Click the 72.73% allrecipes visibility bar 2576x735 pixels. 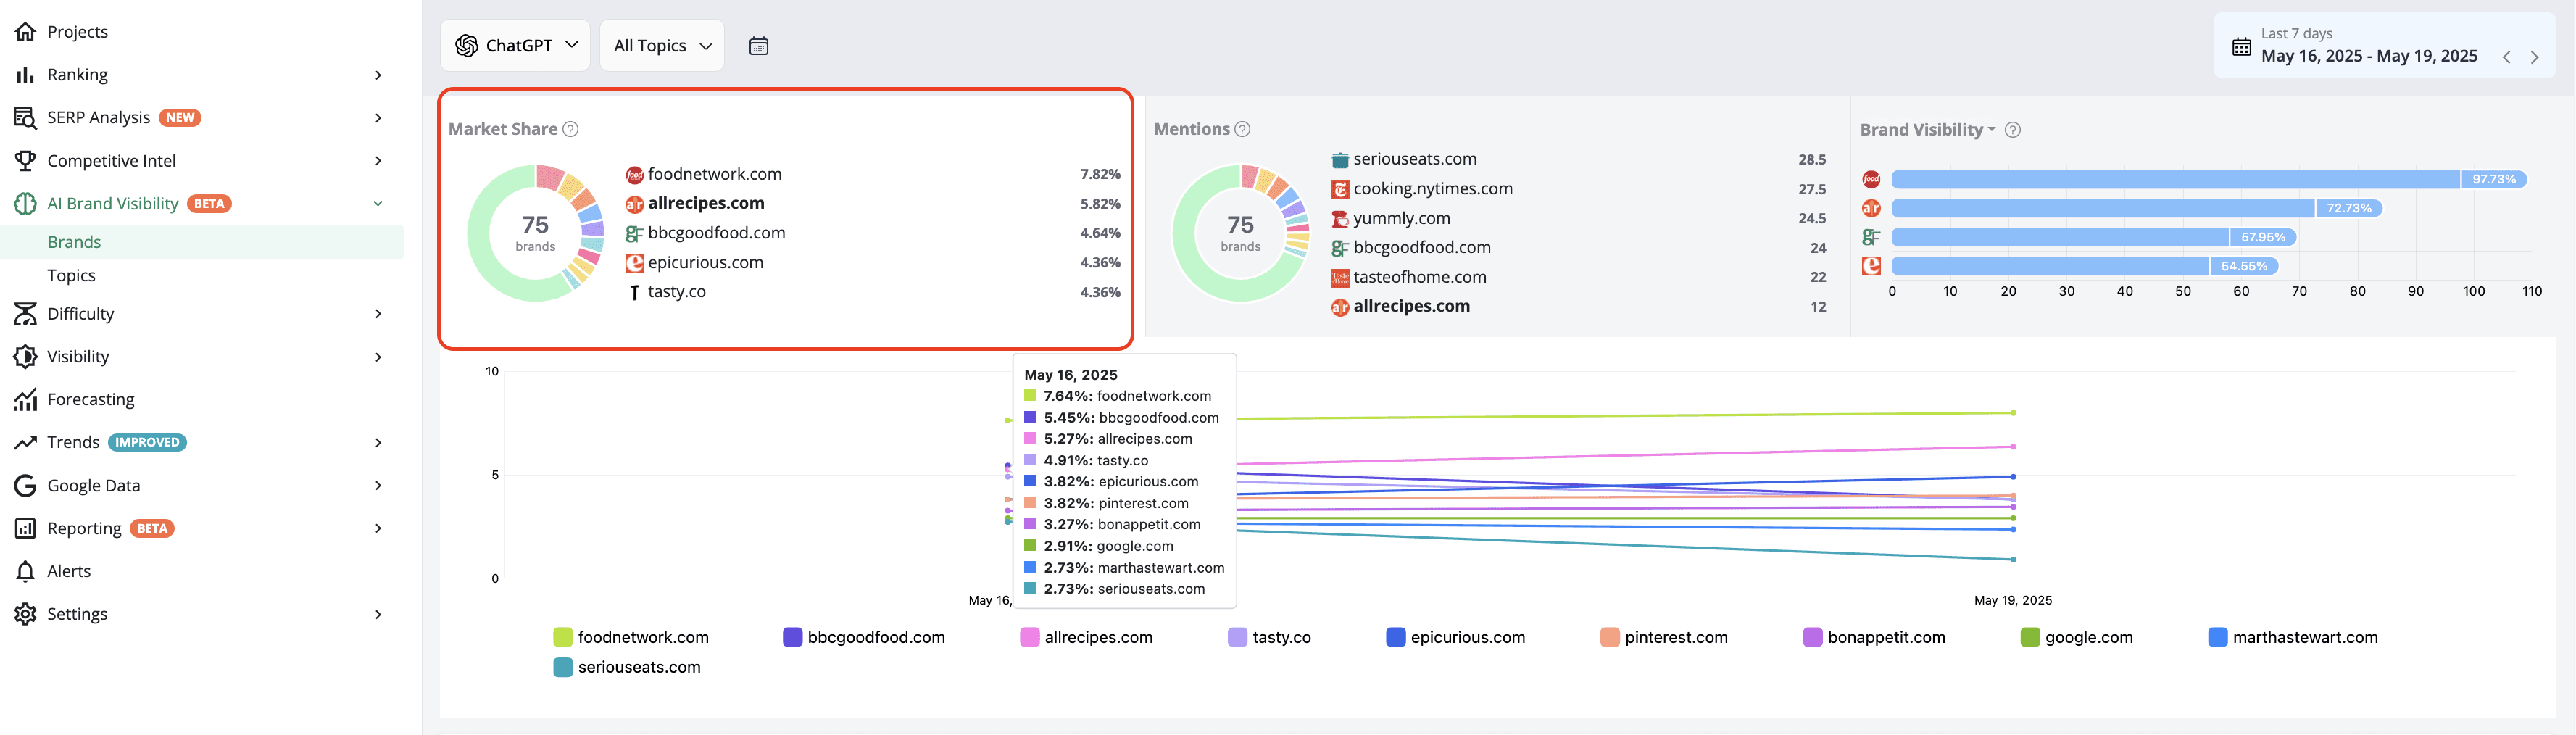click(2137, 209)
